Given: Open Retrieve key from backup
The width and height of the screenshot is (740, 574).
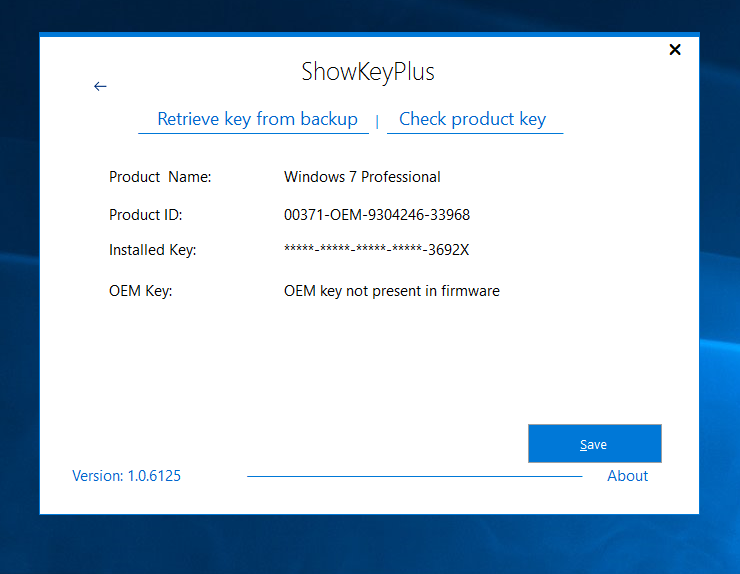Looking at the screenshot, I should tap(257, 119).
